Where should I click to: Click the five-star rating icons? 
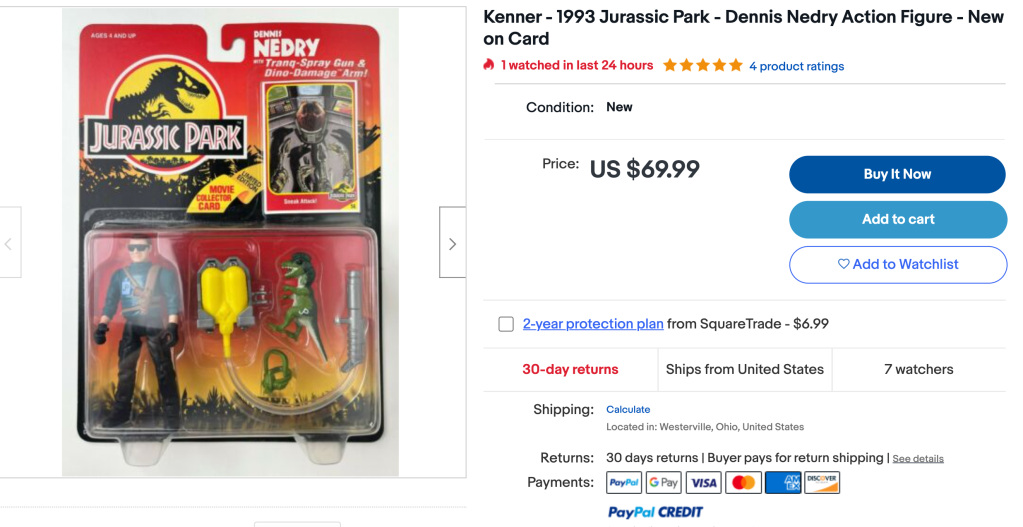click(x=703, y=65)
